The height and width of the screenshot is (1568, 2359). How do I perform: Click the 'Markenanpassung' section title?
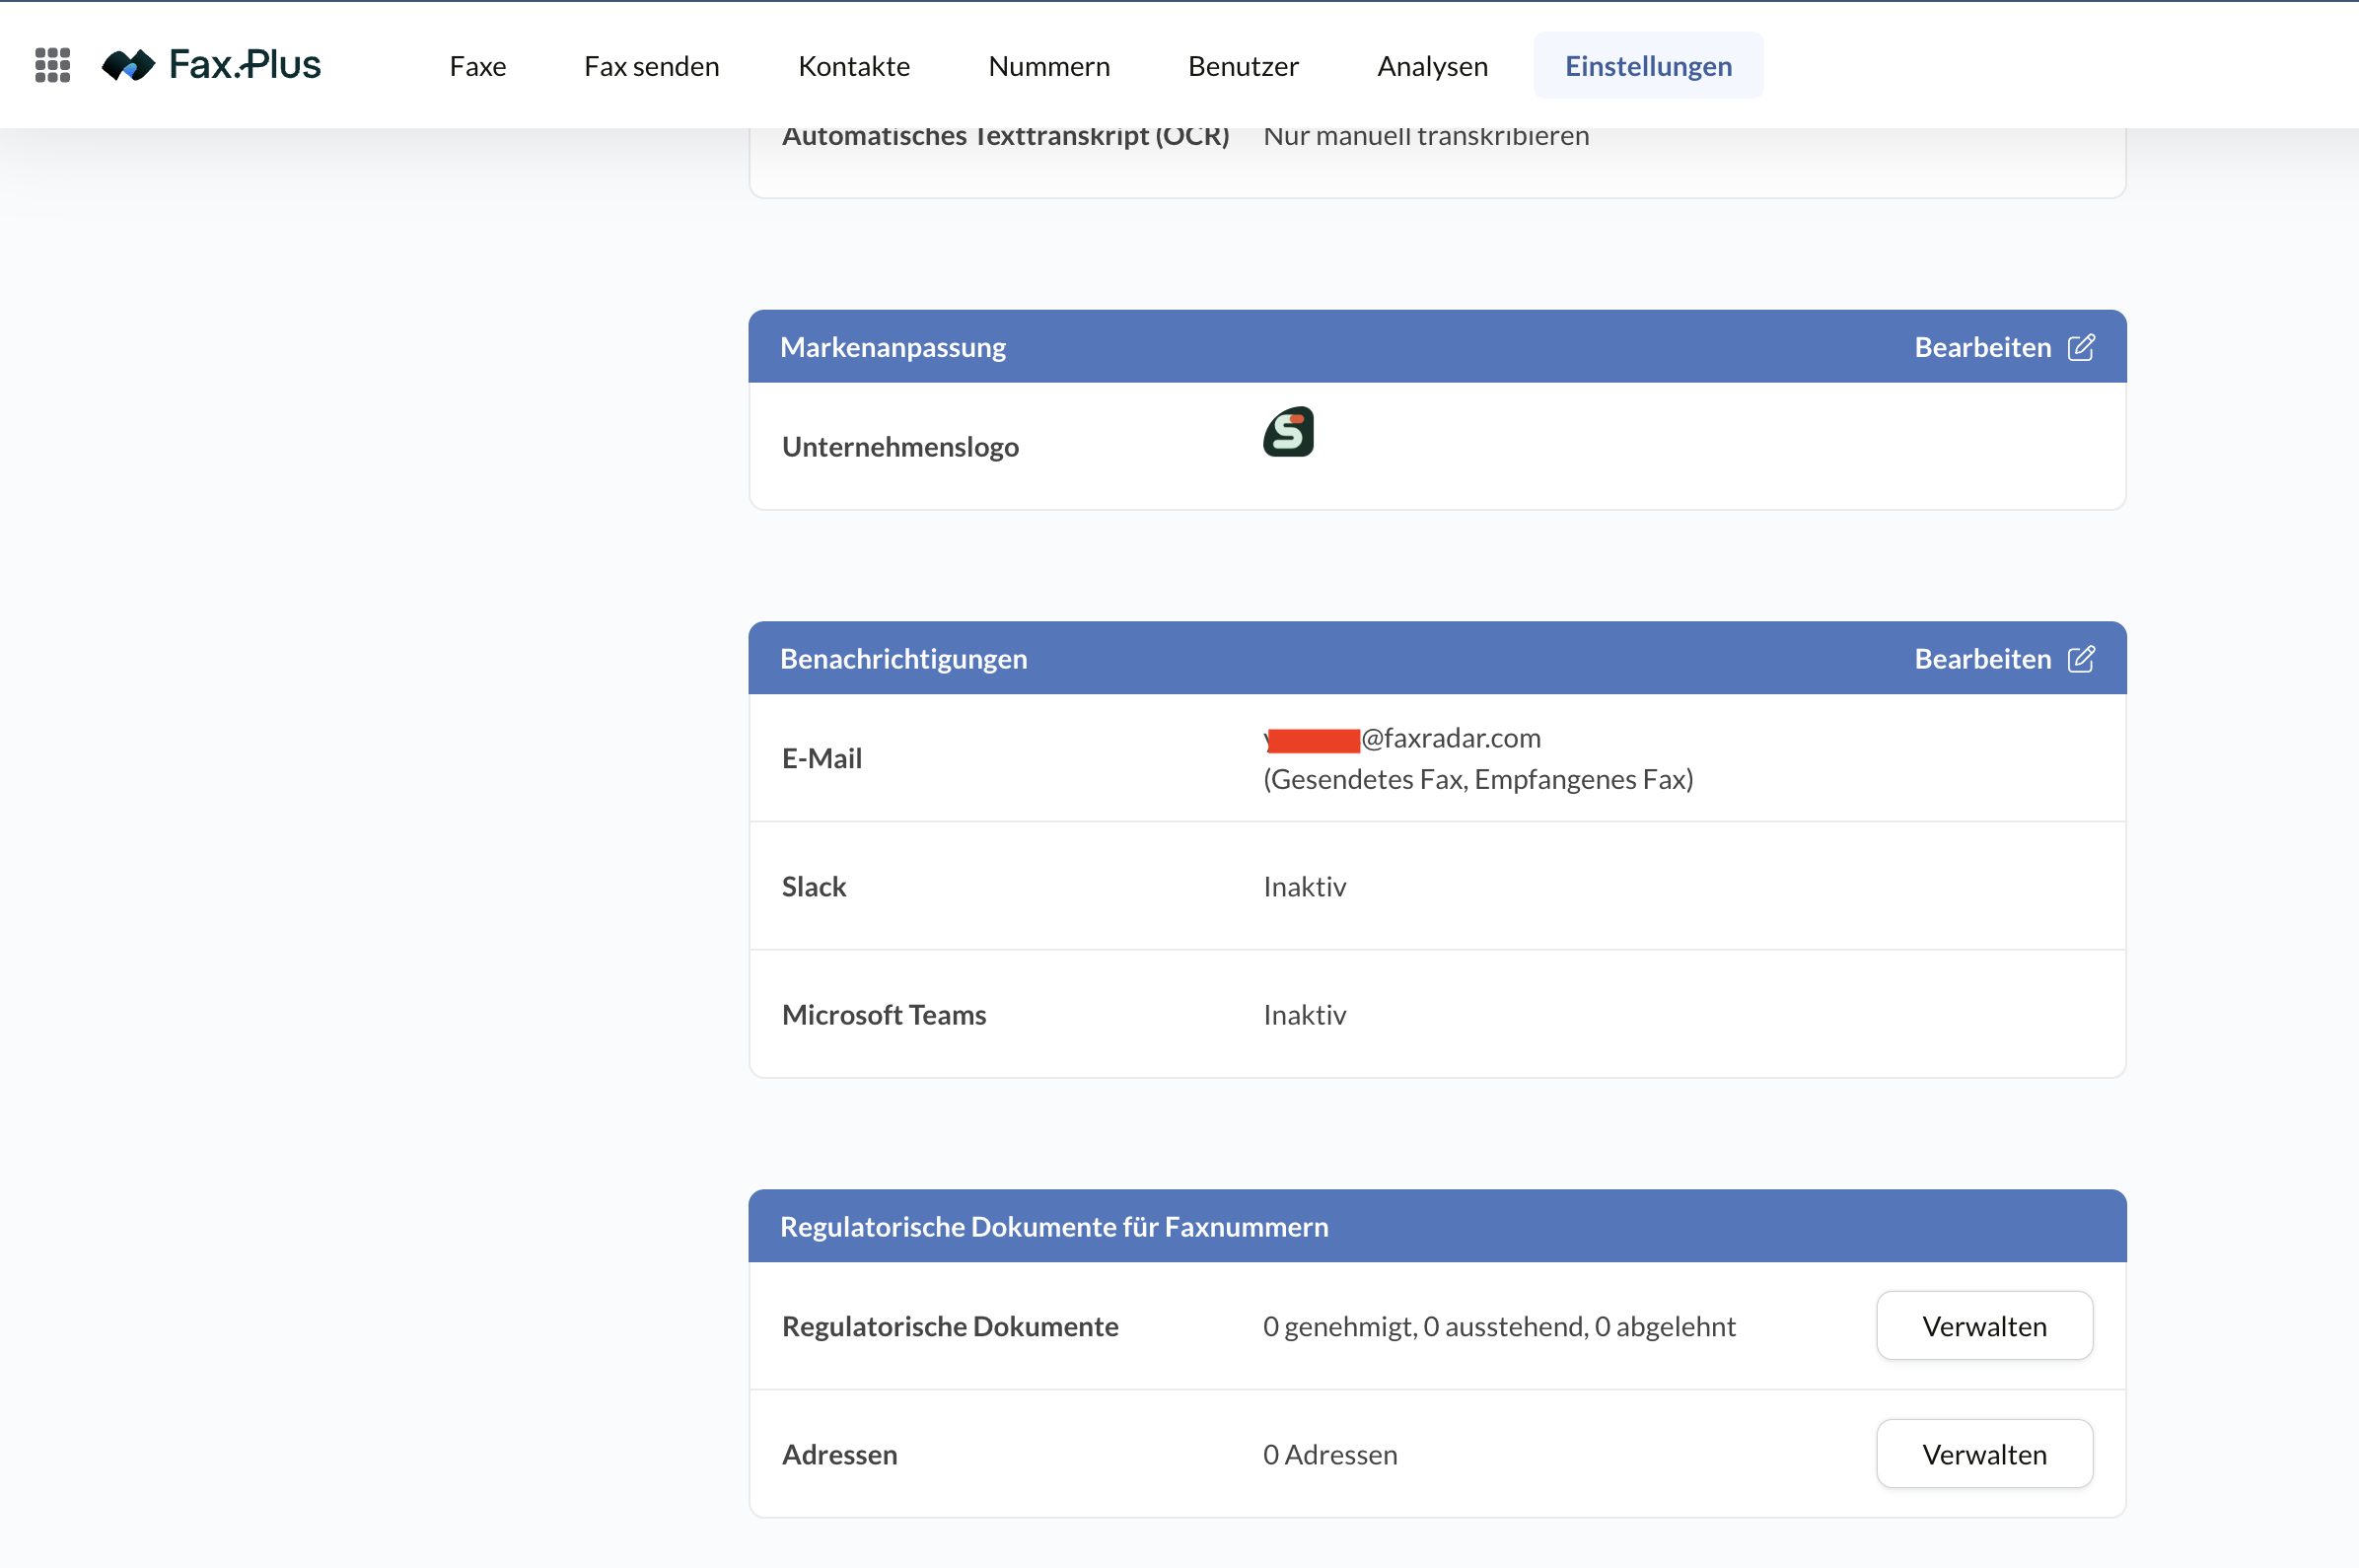[x=893, y=347]
